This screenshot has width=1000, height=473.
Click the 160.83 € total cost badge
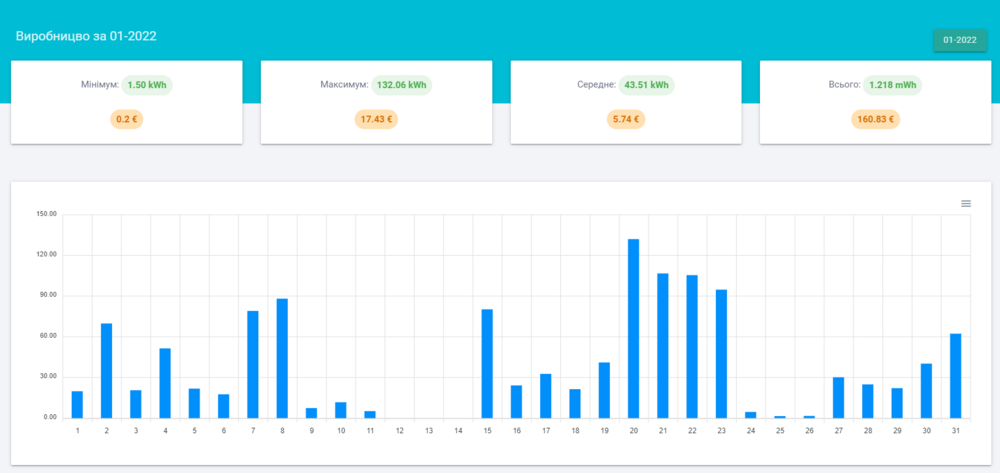[x=876, y=119]
